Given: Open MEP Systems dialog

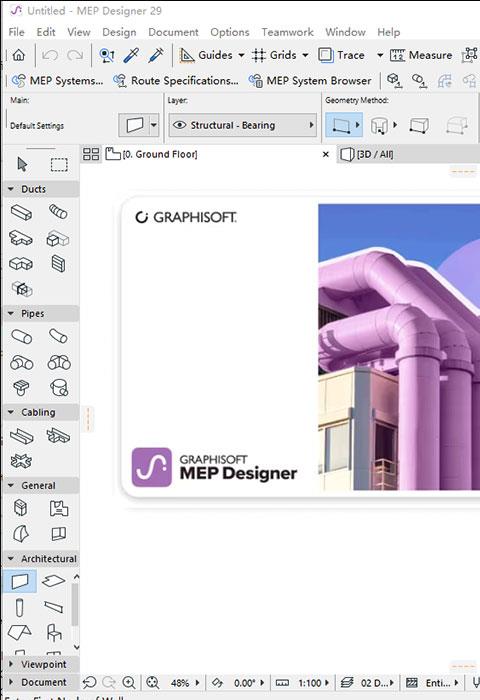Looking at the screenshot, I should [57, 81].
